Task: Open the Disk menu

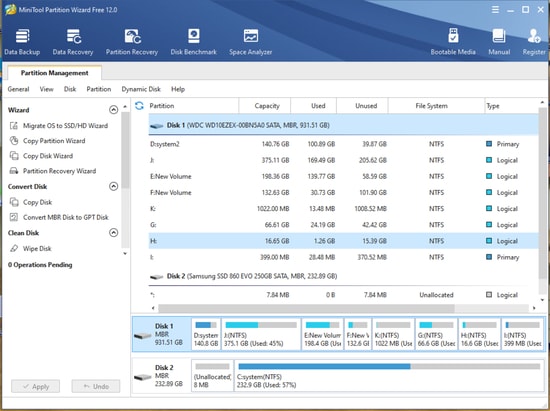Action: (70, 89)
